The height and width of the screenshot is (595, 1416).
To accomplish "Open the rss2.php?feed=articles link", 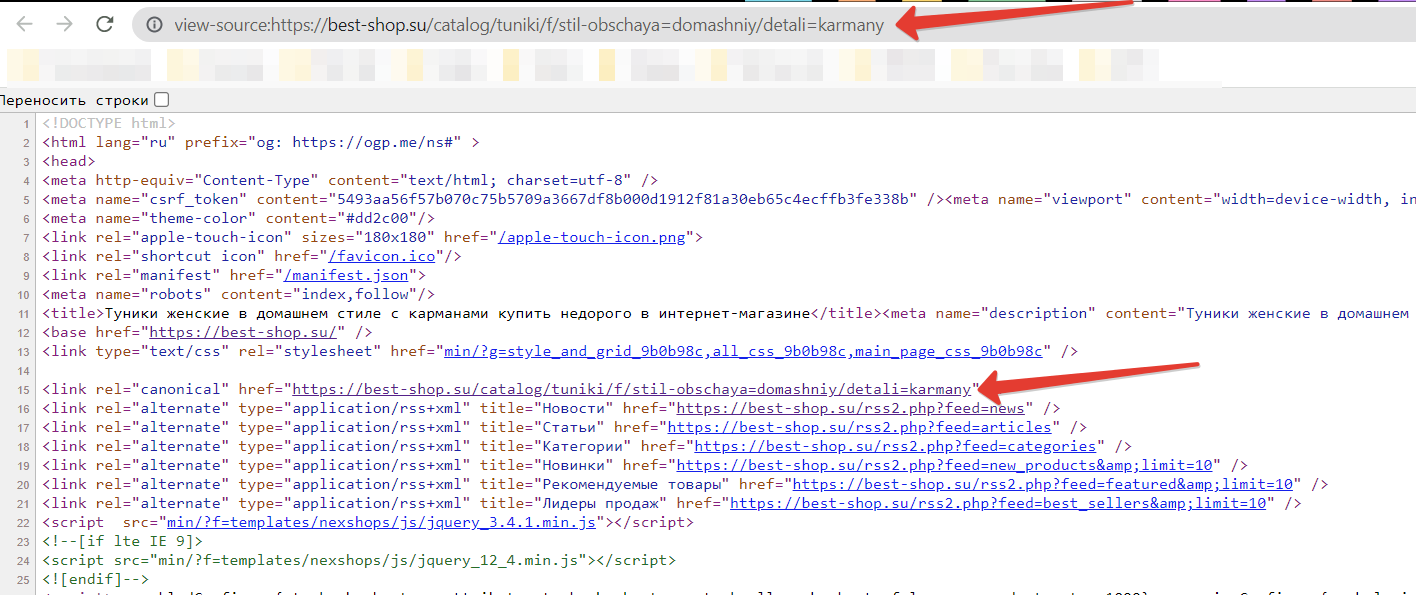I will point(860,427).
